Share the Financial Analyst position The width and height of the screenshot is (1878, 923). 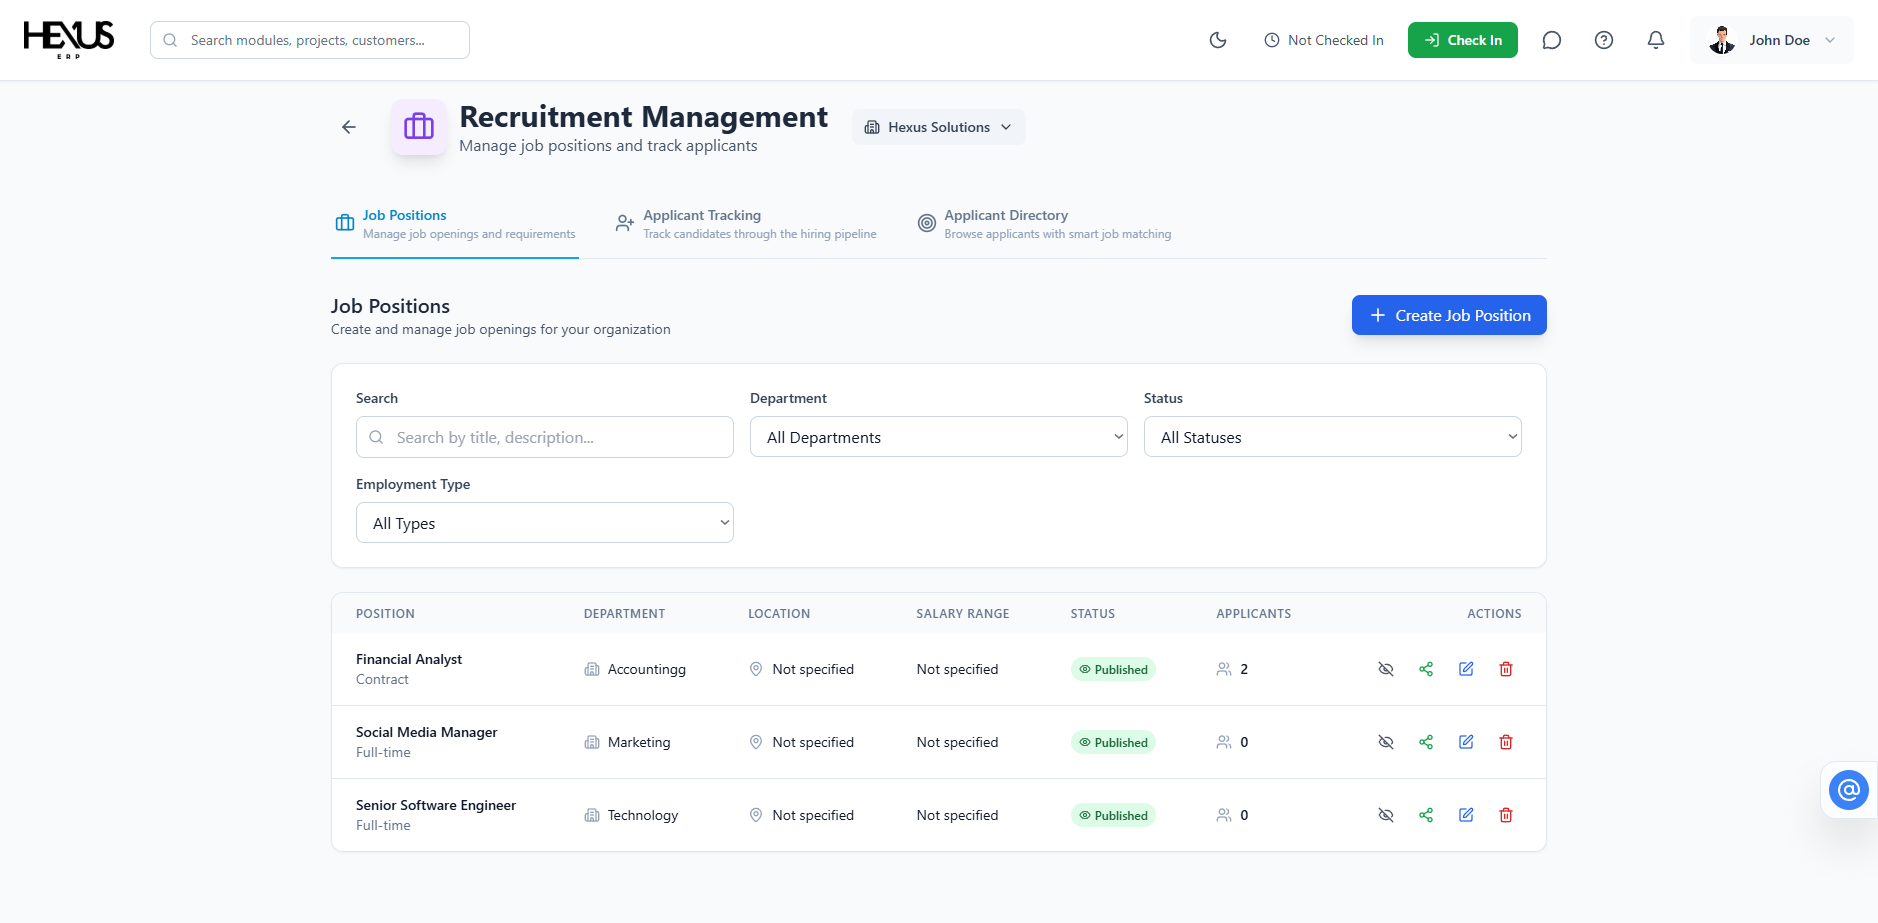[1426, 669]
